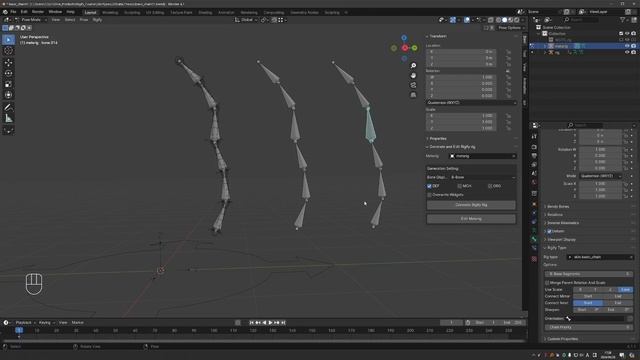Open the Render menu

pos(38,12)
